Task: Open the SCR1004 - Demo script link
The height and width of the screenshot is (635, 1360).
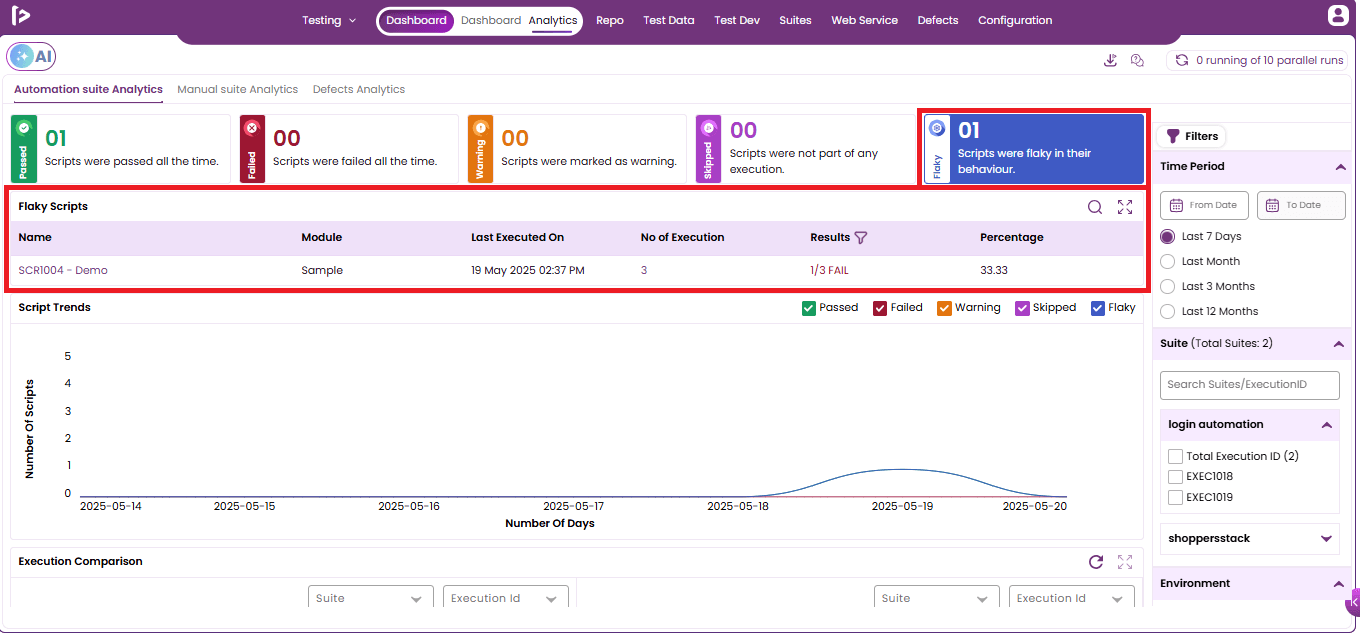Action: coord(63,270)
